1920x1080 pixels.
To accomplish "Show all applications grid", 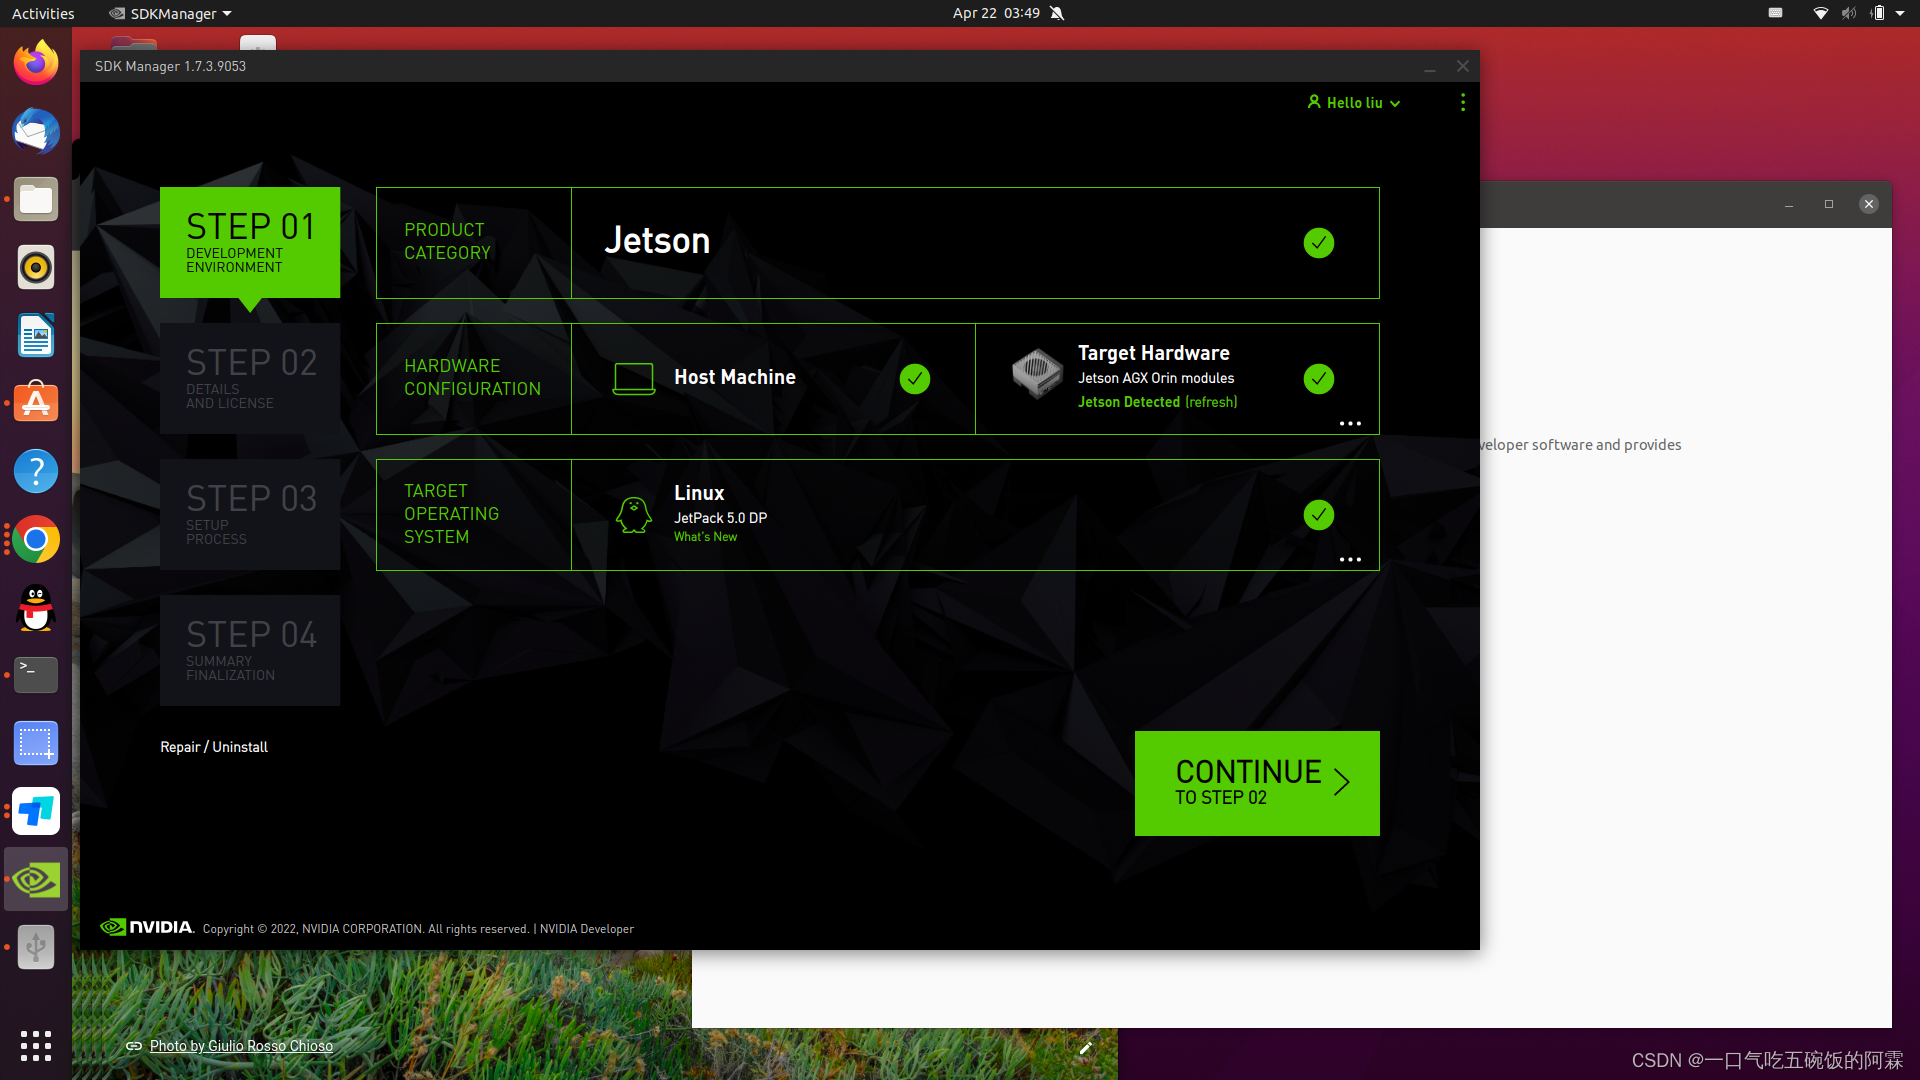I will click(x=36, y=1046).
